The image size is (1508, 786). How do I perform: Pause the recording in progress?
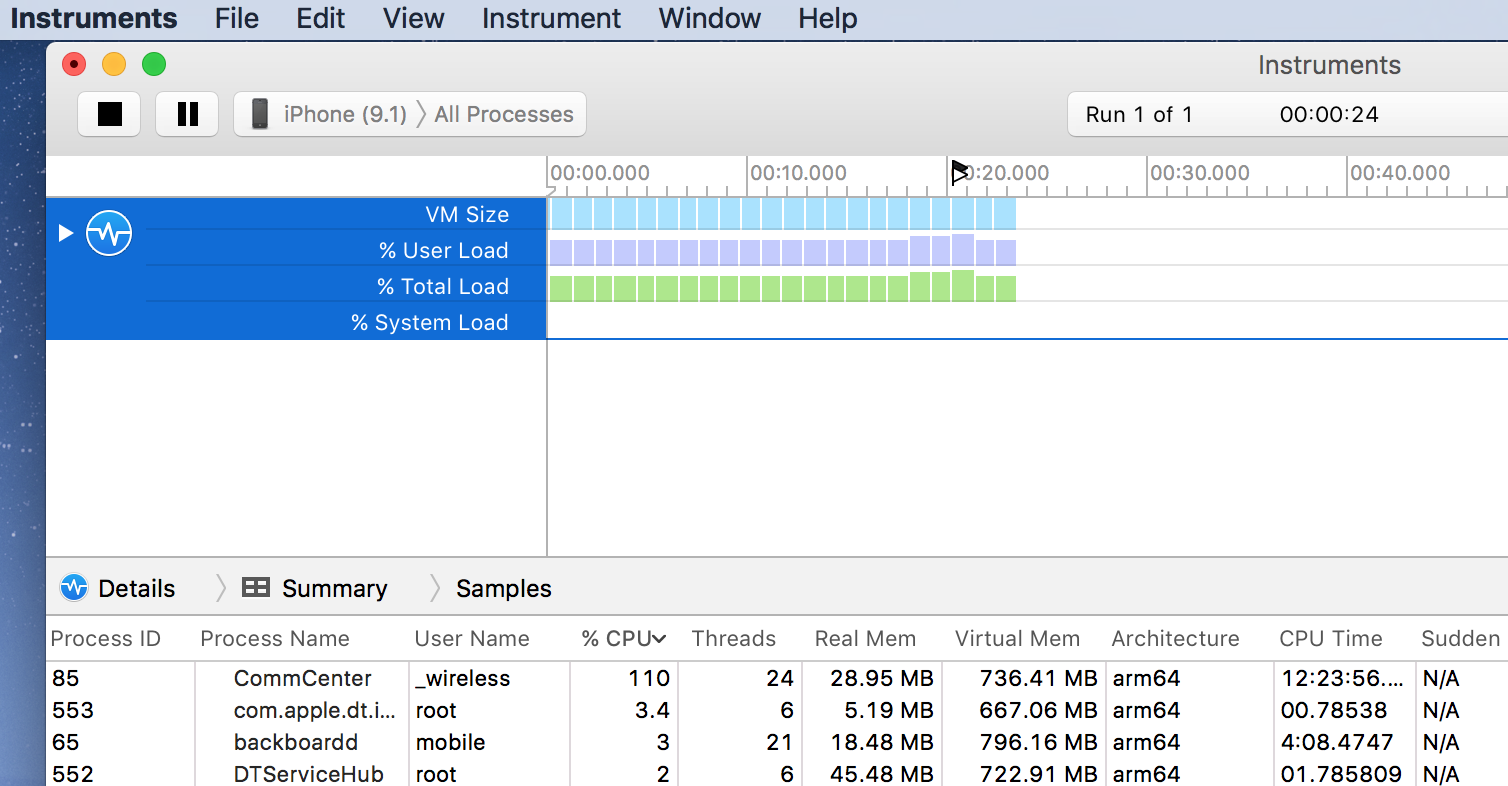click(x=187, y=114)
